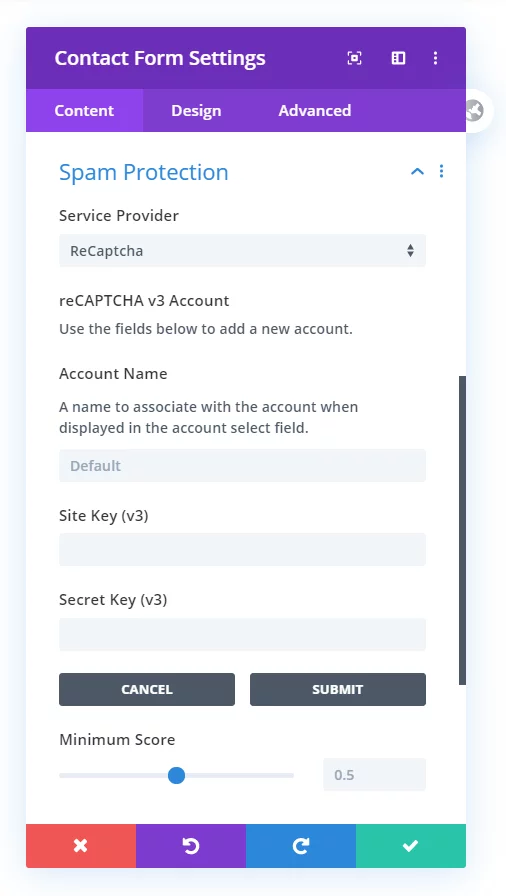Click the Submit button

click(338, 689)
